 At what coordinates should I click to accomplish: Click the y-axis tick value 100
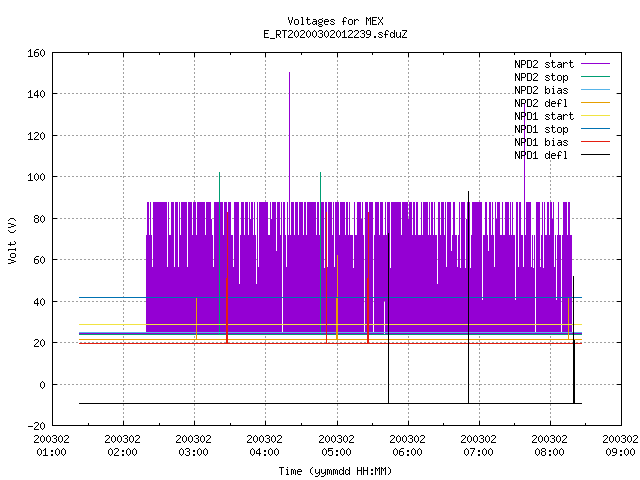[36, 177]
